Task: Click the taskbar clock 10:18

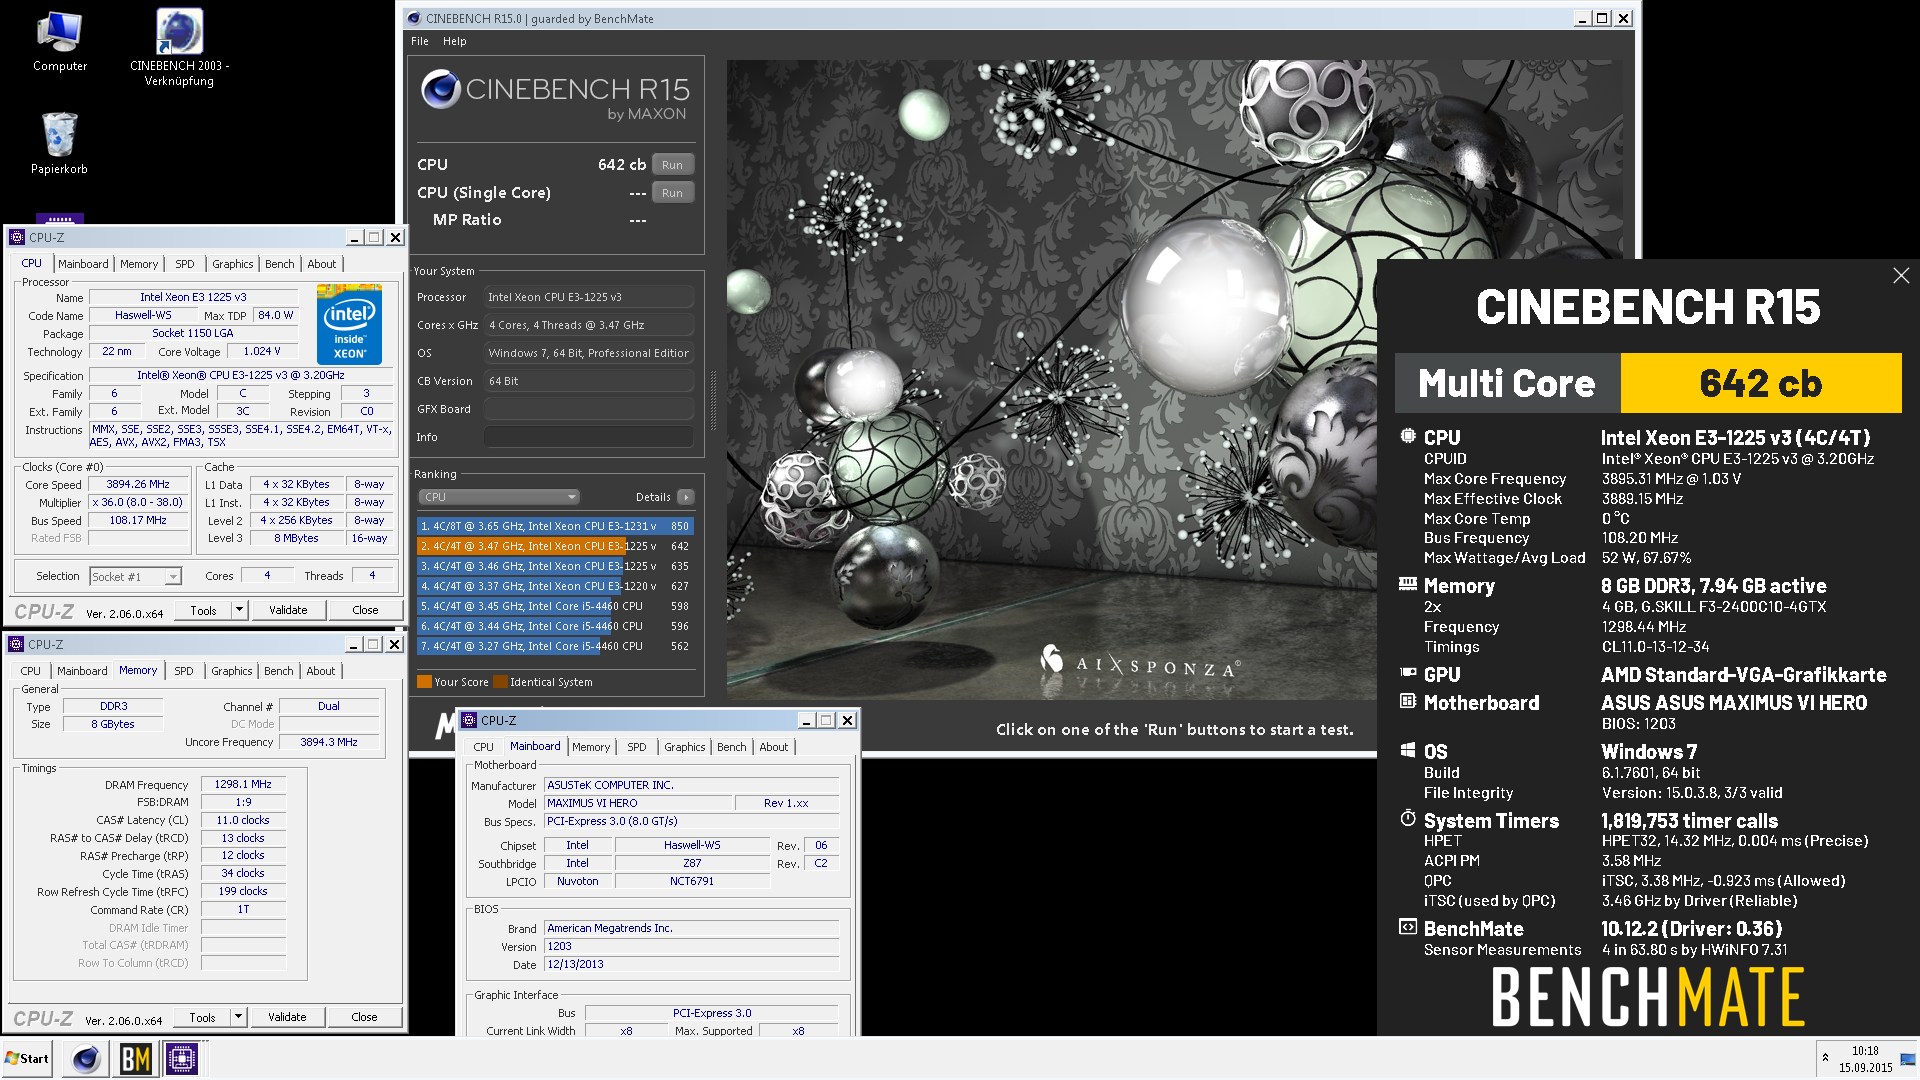Action: (1865, 1051)
